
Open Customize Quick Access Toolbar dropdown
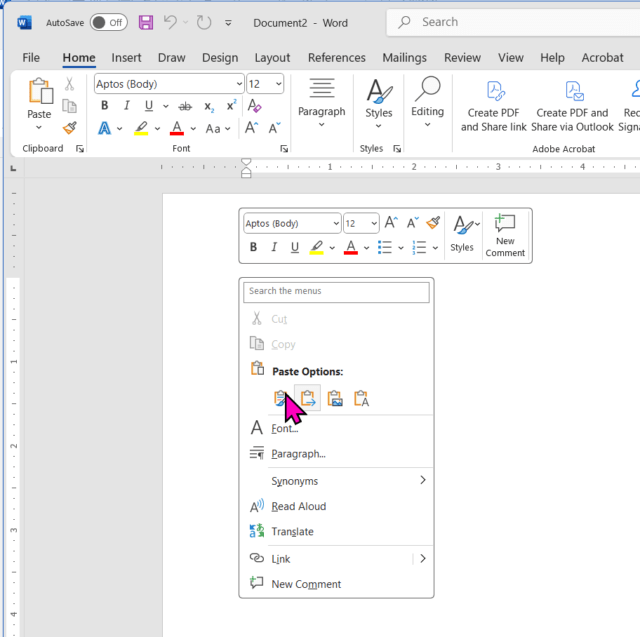228,23
